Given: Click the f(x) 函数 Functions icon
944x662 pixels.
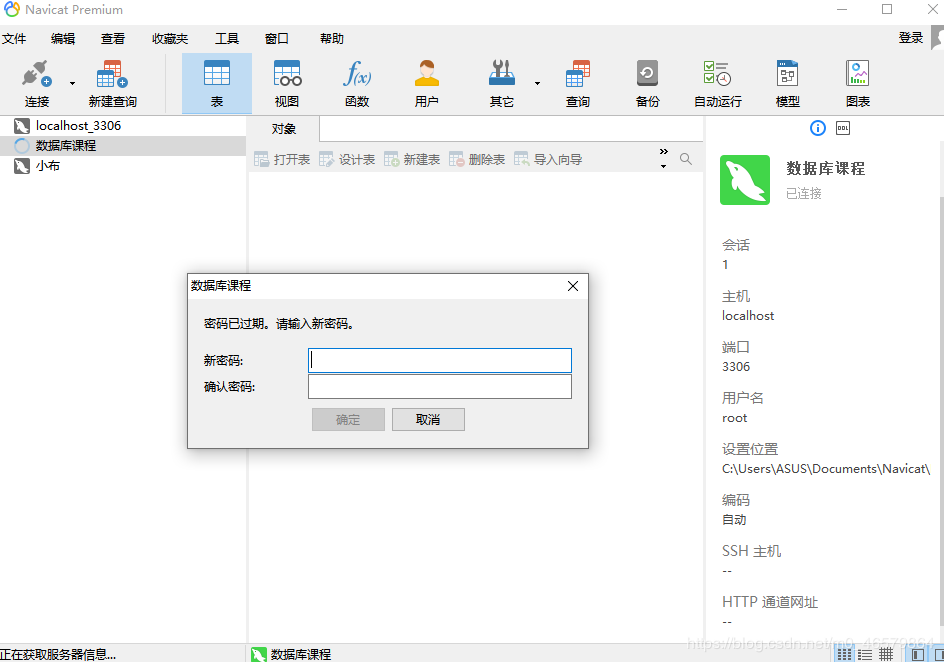Looking at the screenshot, I should [356, 81].
